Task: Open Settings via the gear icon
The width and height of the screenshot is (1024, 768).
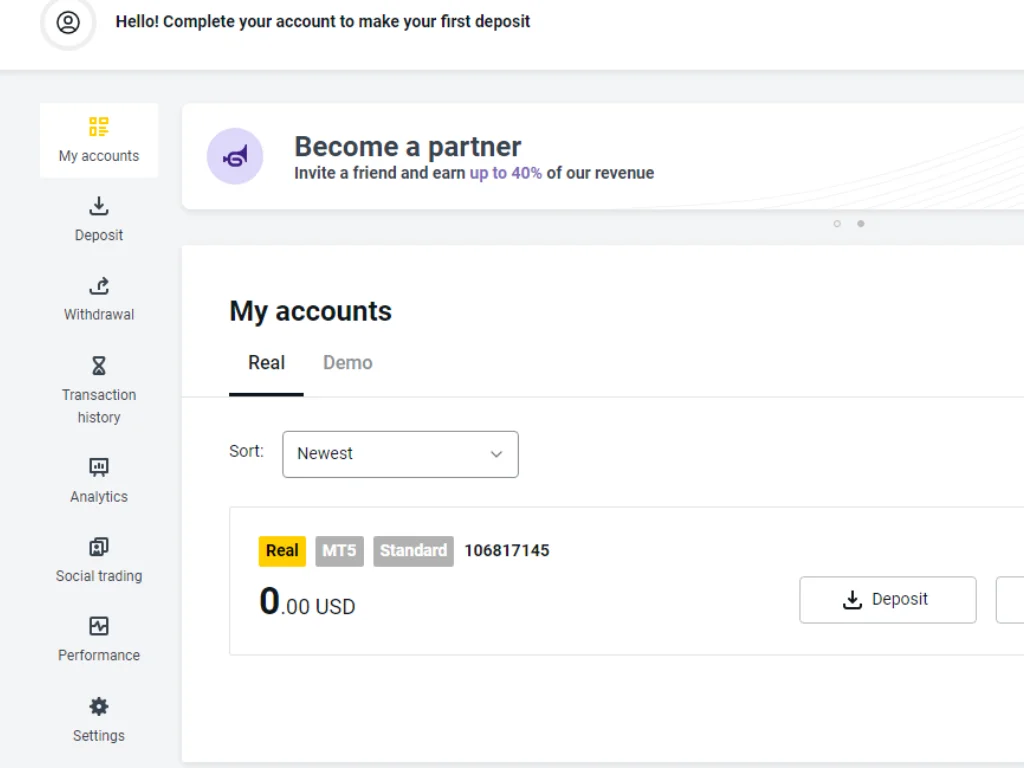Action: pyautogui.click(x=98, y=706)
